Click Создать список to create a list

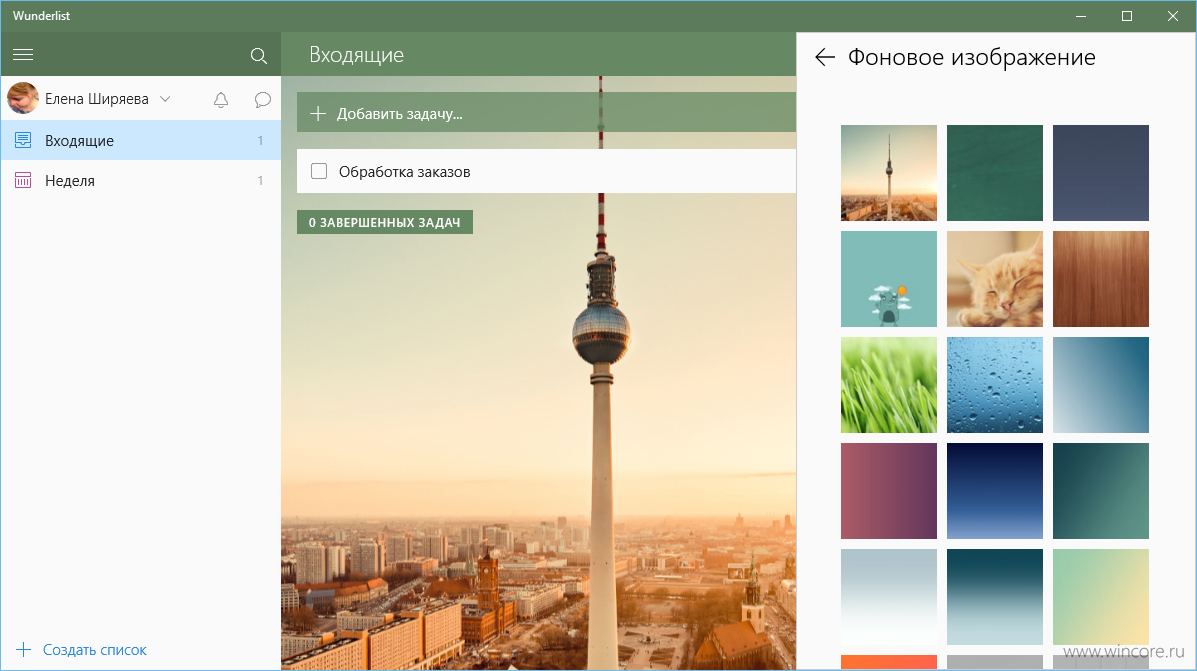click(x=95, y=650)
